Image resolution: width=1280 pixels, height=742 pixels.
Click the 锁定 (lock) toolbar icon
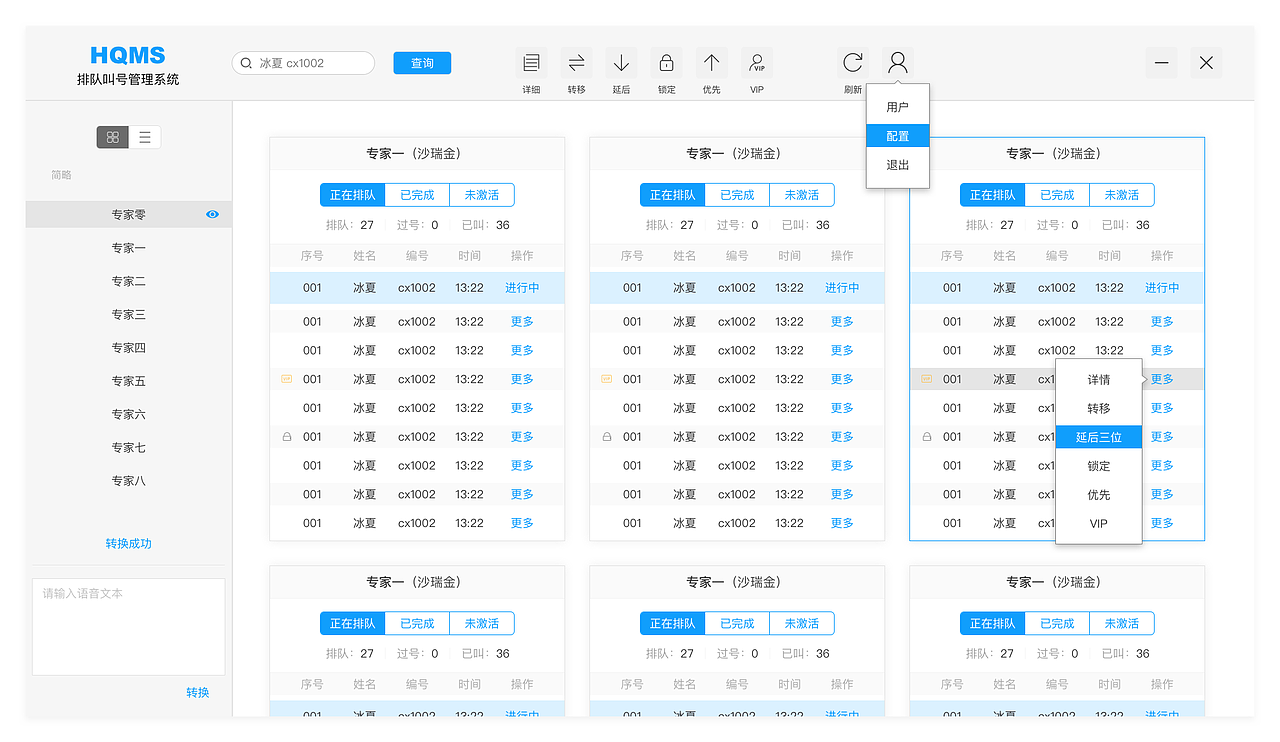tap(666, 62)
